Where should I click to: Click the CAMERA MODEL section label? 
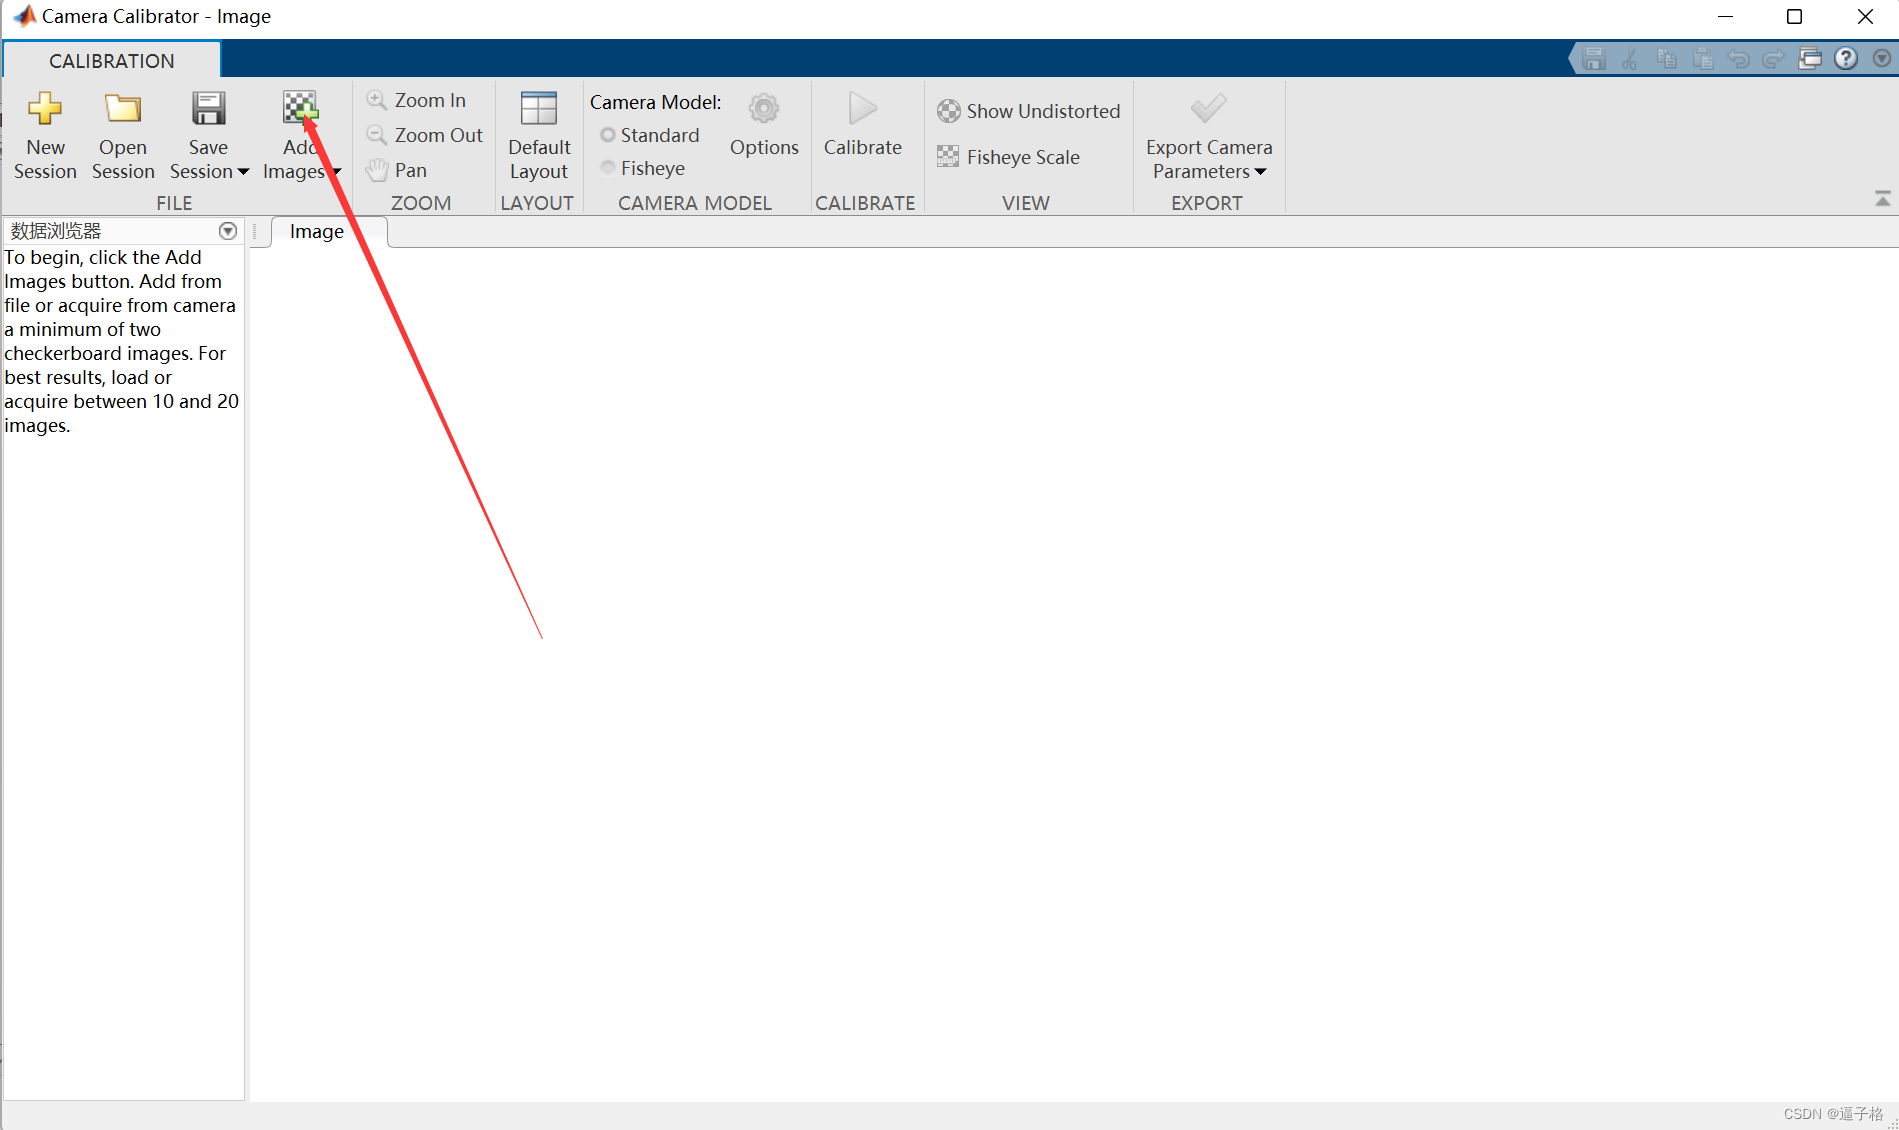tap(695, 203)
